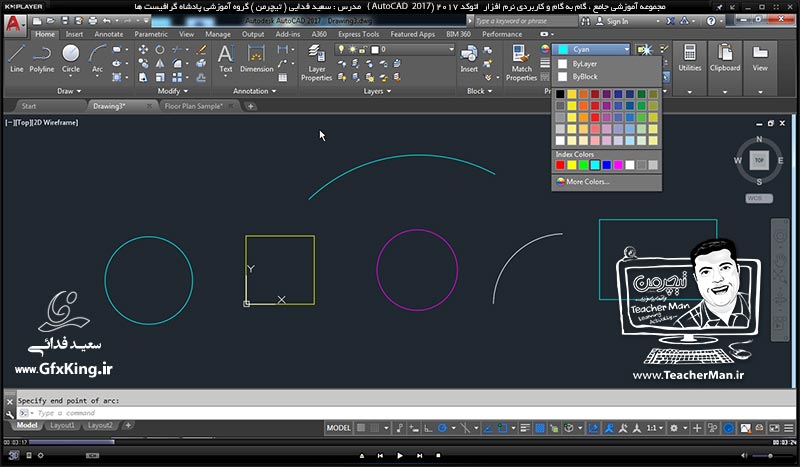Click the Rotate tool in Modify panel
The width and height of the screenshot is (800, 467).
coord(160,50)
